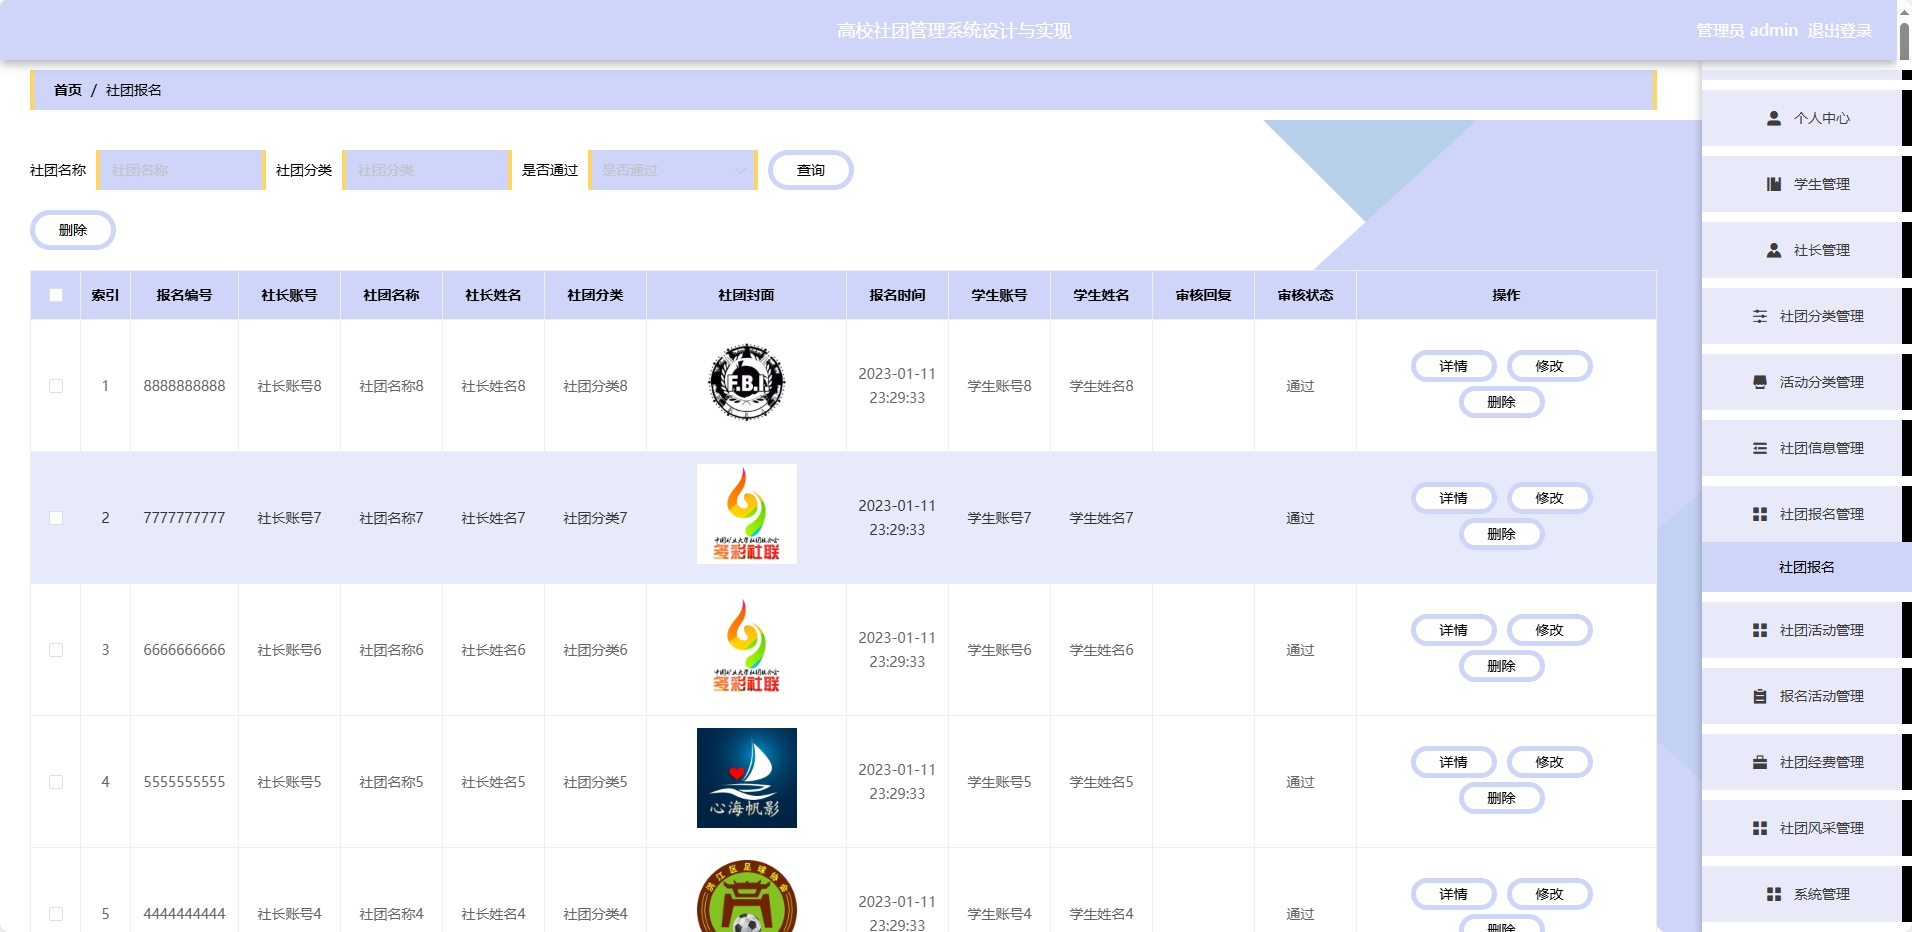Click 删除 for 社团名称7 row

[1502, 534]
